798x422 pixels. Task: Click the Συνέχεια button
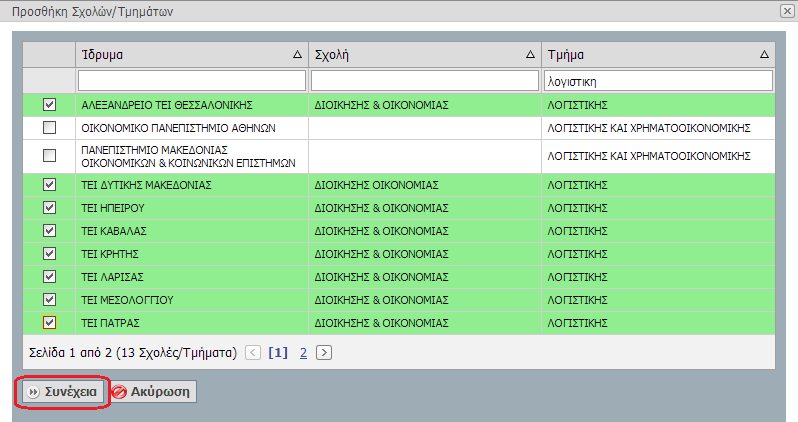pyautogui.click(x=63, y=391)
